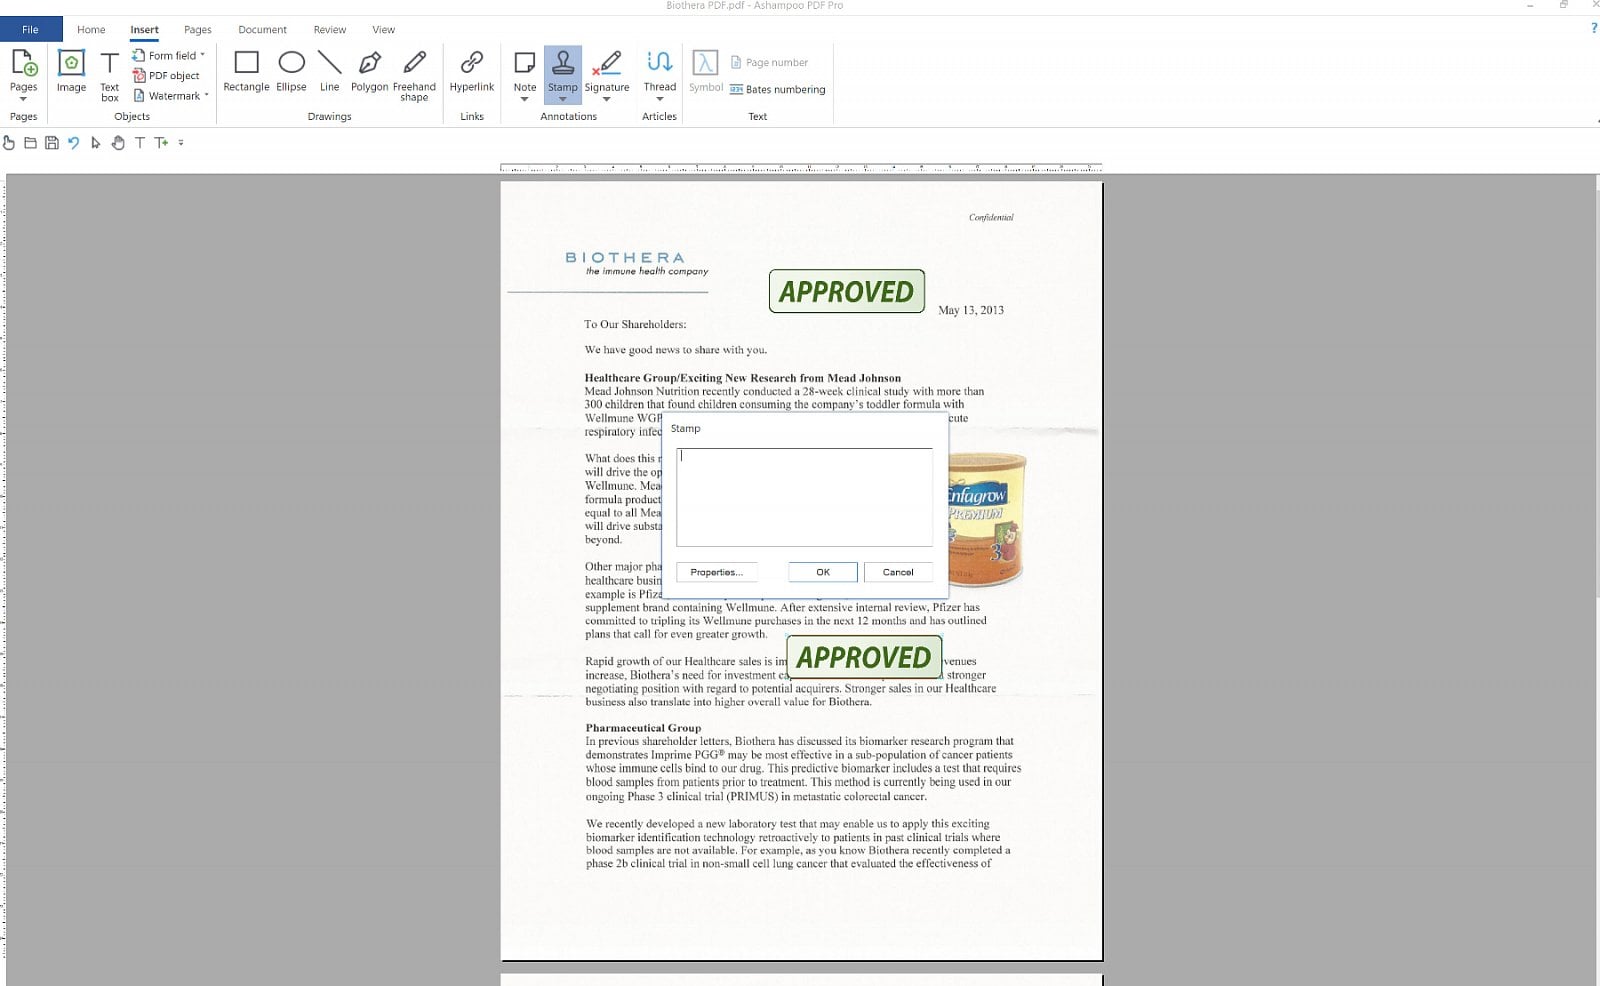Click into the Stamp text area
The width and height of the screenshot is (1600, 986).
pos(804,497)
